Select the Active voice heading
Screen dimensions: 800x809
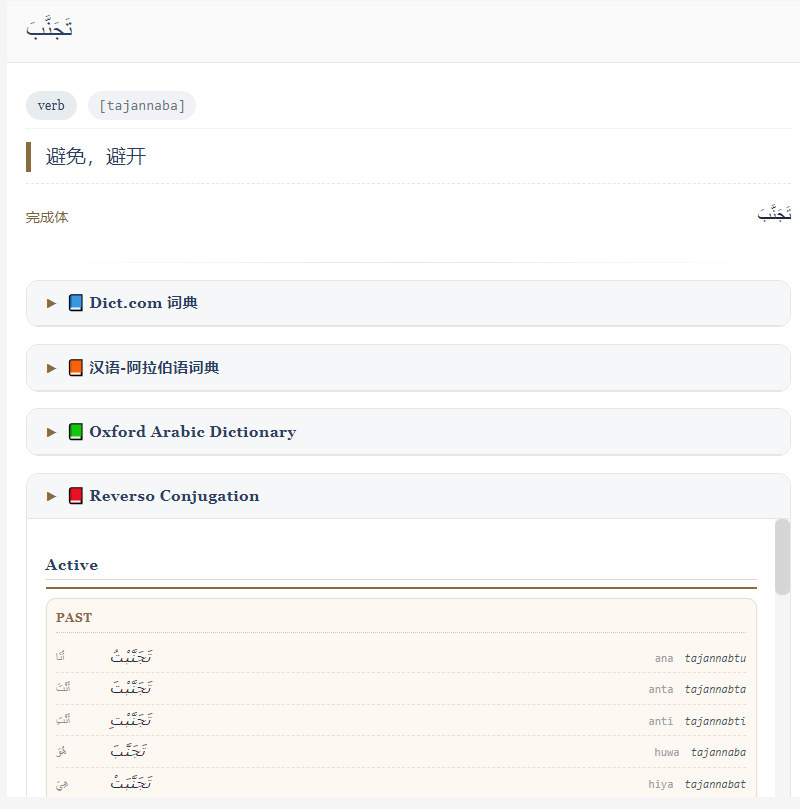pyautogui.click(x=72, y=565)
